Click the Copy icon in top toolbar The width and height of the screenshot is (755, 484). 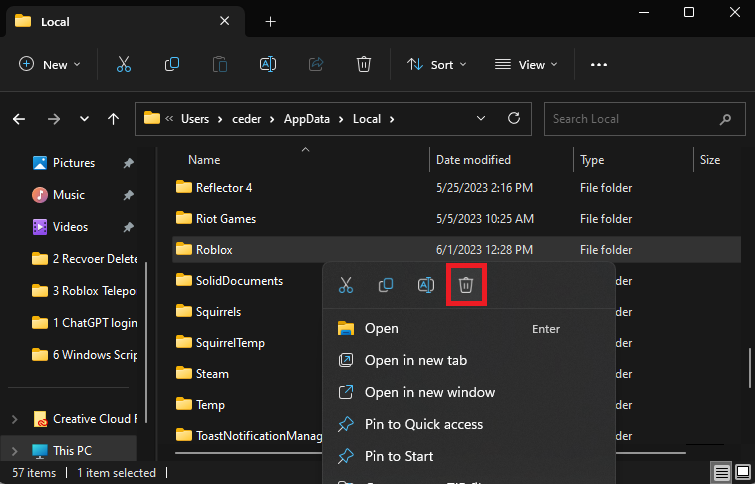[172, 64]
